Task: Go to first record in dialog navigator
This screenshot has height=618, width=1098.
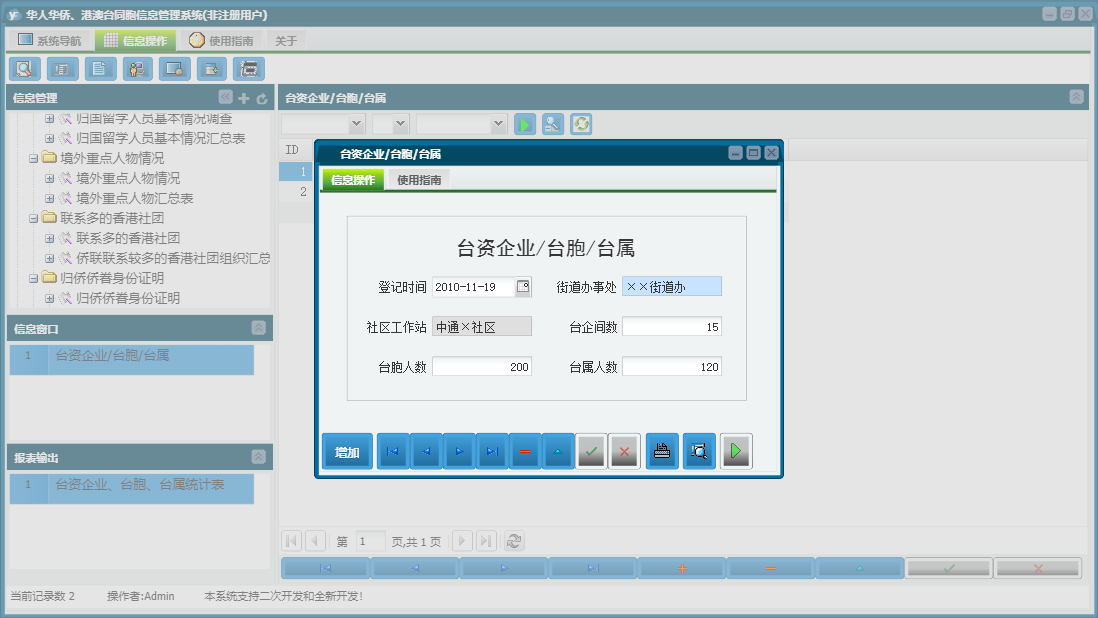Action: [x=393, y=451]
